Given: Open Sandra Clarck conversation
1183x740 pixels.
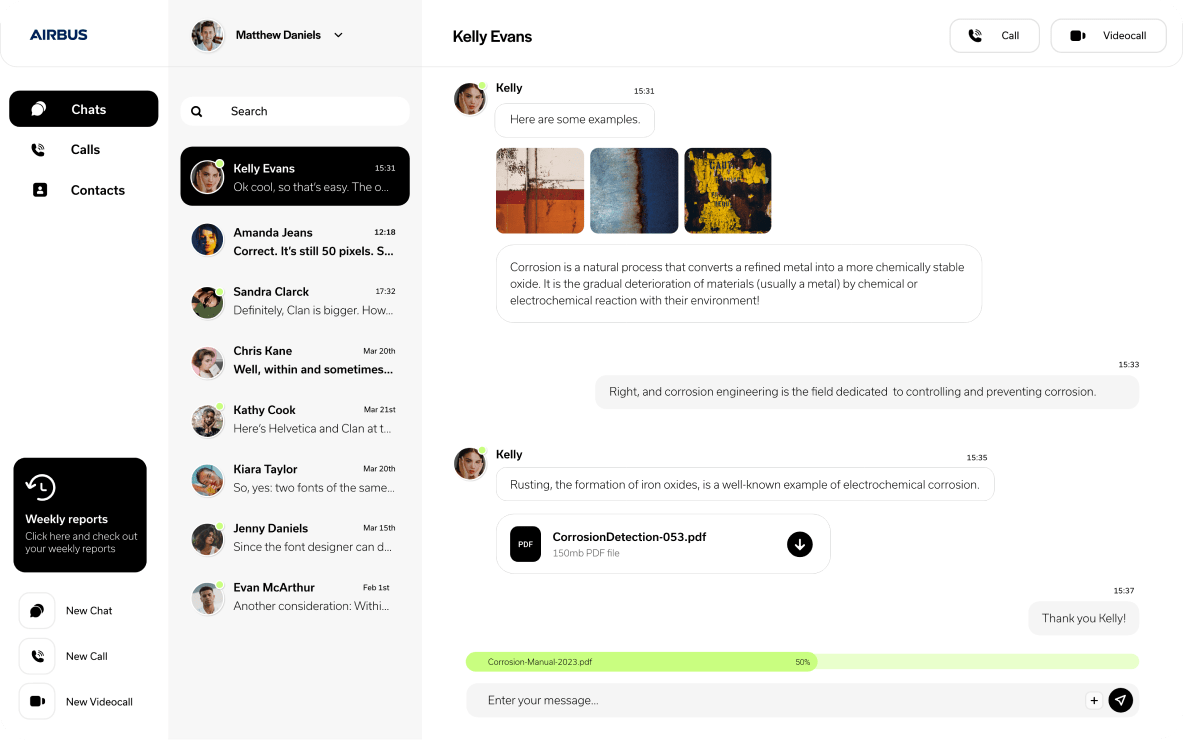Looking at the screenshot, I should [295, 300].
